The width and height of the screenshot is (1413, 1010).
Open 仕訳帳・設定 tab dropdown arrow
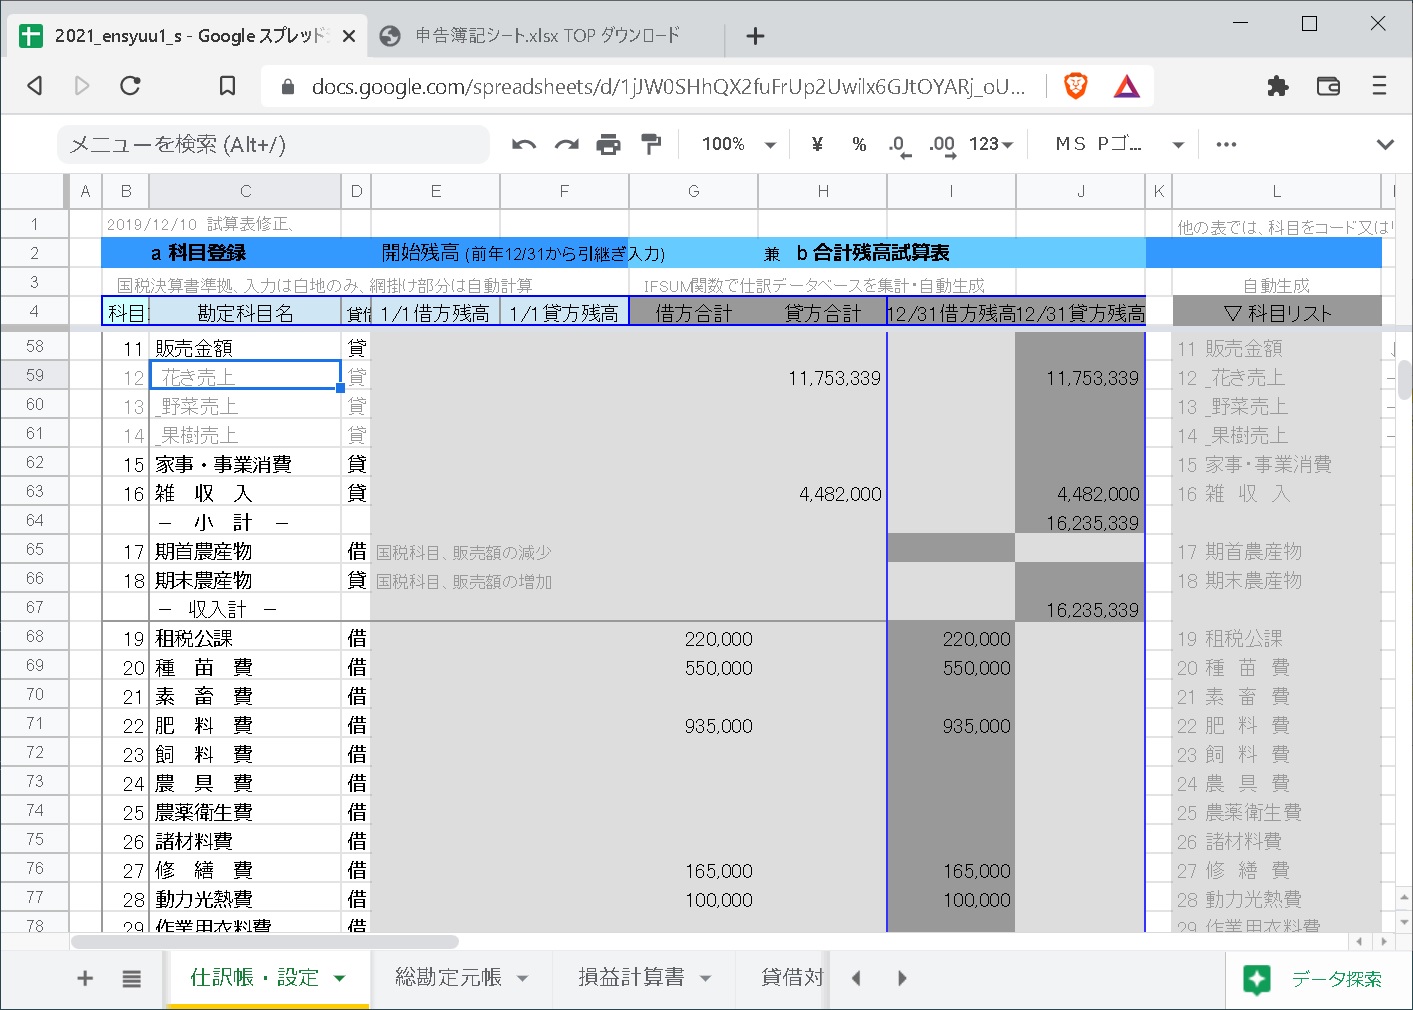click(340, 978)
